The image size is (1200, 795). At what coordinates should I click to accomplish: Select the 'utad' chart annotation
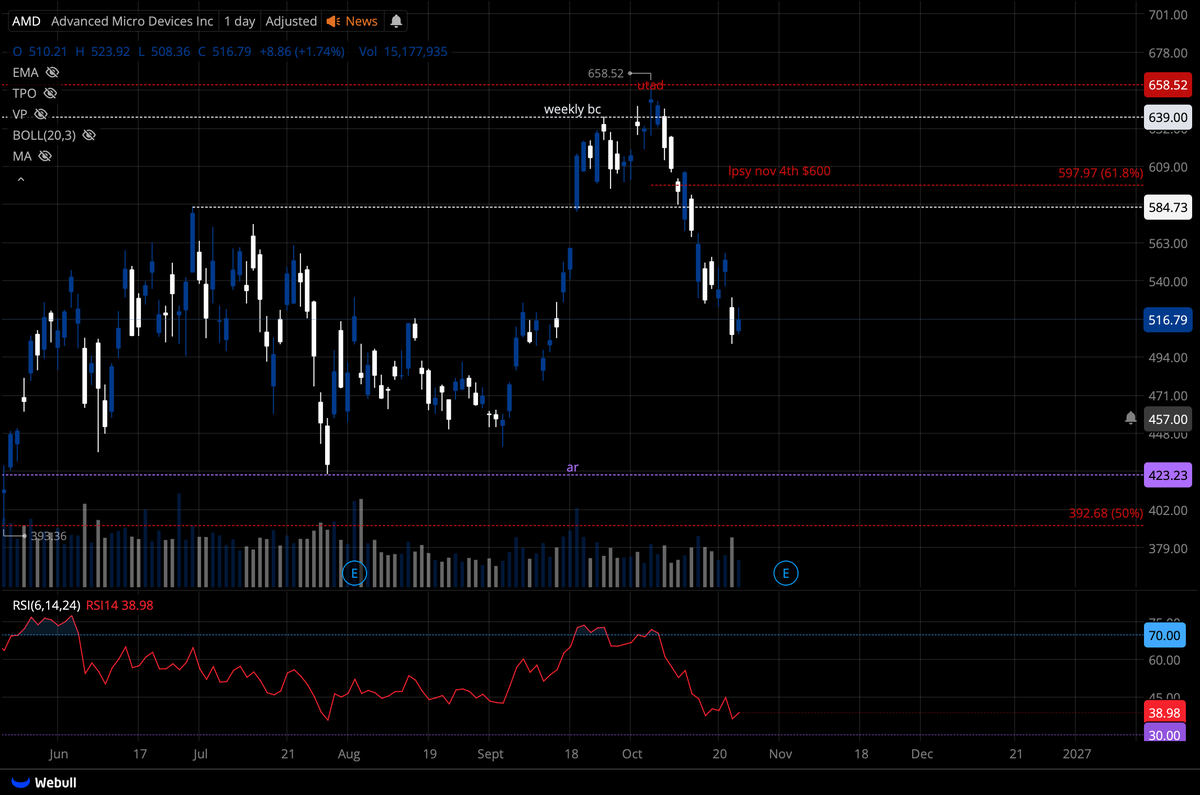651,87
